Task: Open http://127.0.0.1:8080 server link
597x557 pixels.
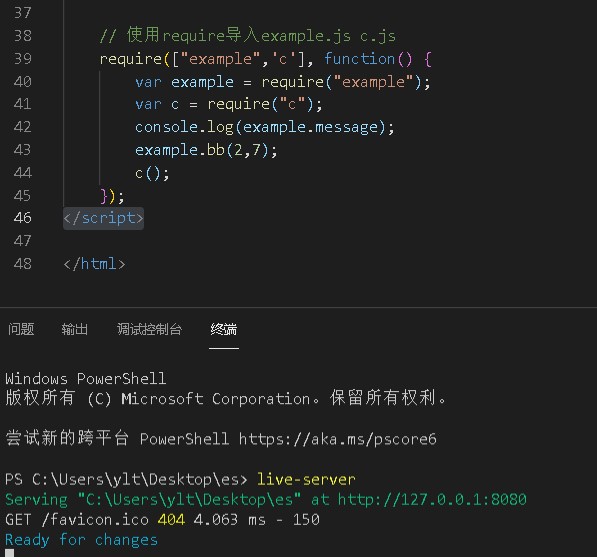Action: 432,499
